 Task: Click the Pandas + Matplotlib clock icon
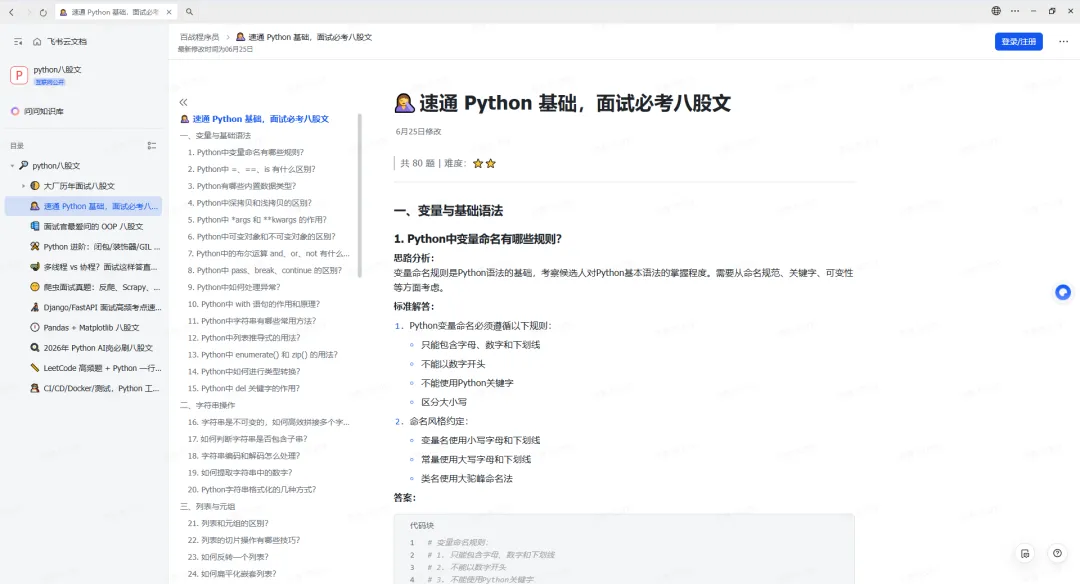tap(34, 328)
